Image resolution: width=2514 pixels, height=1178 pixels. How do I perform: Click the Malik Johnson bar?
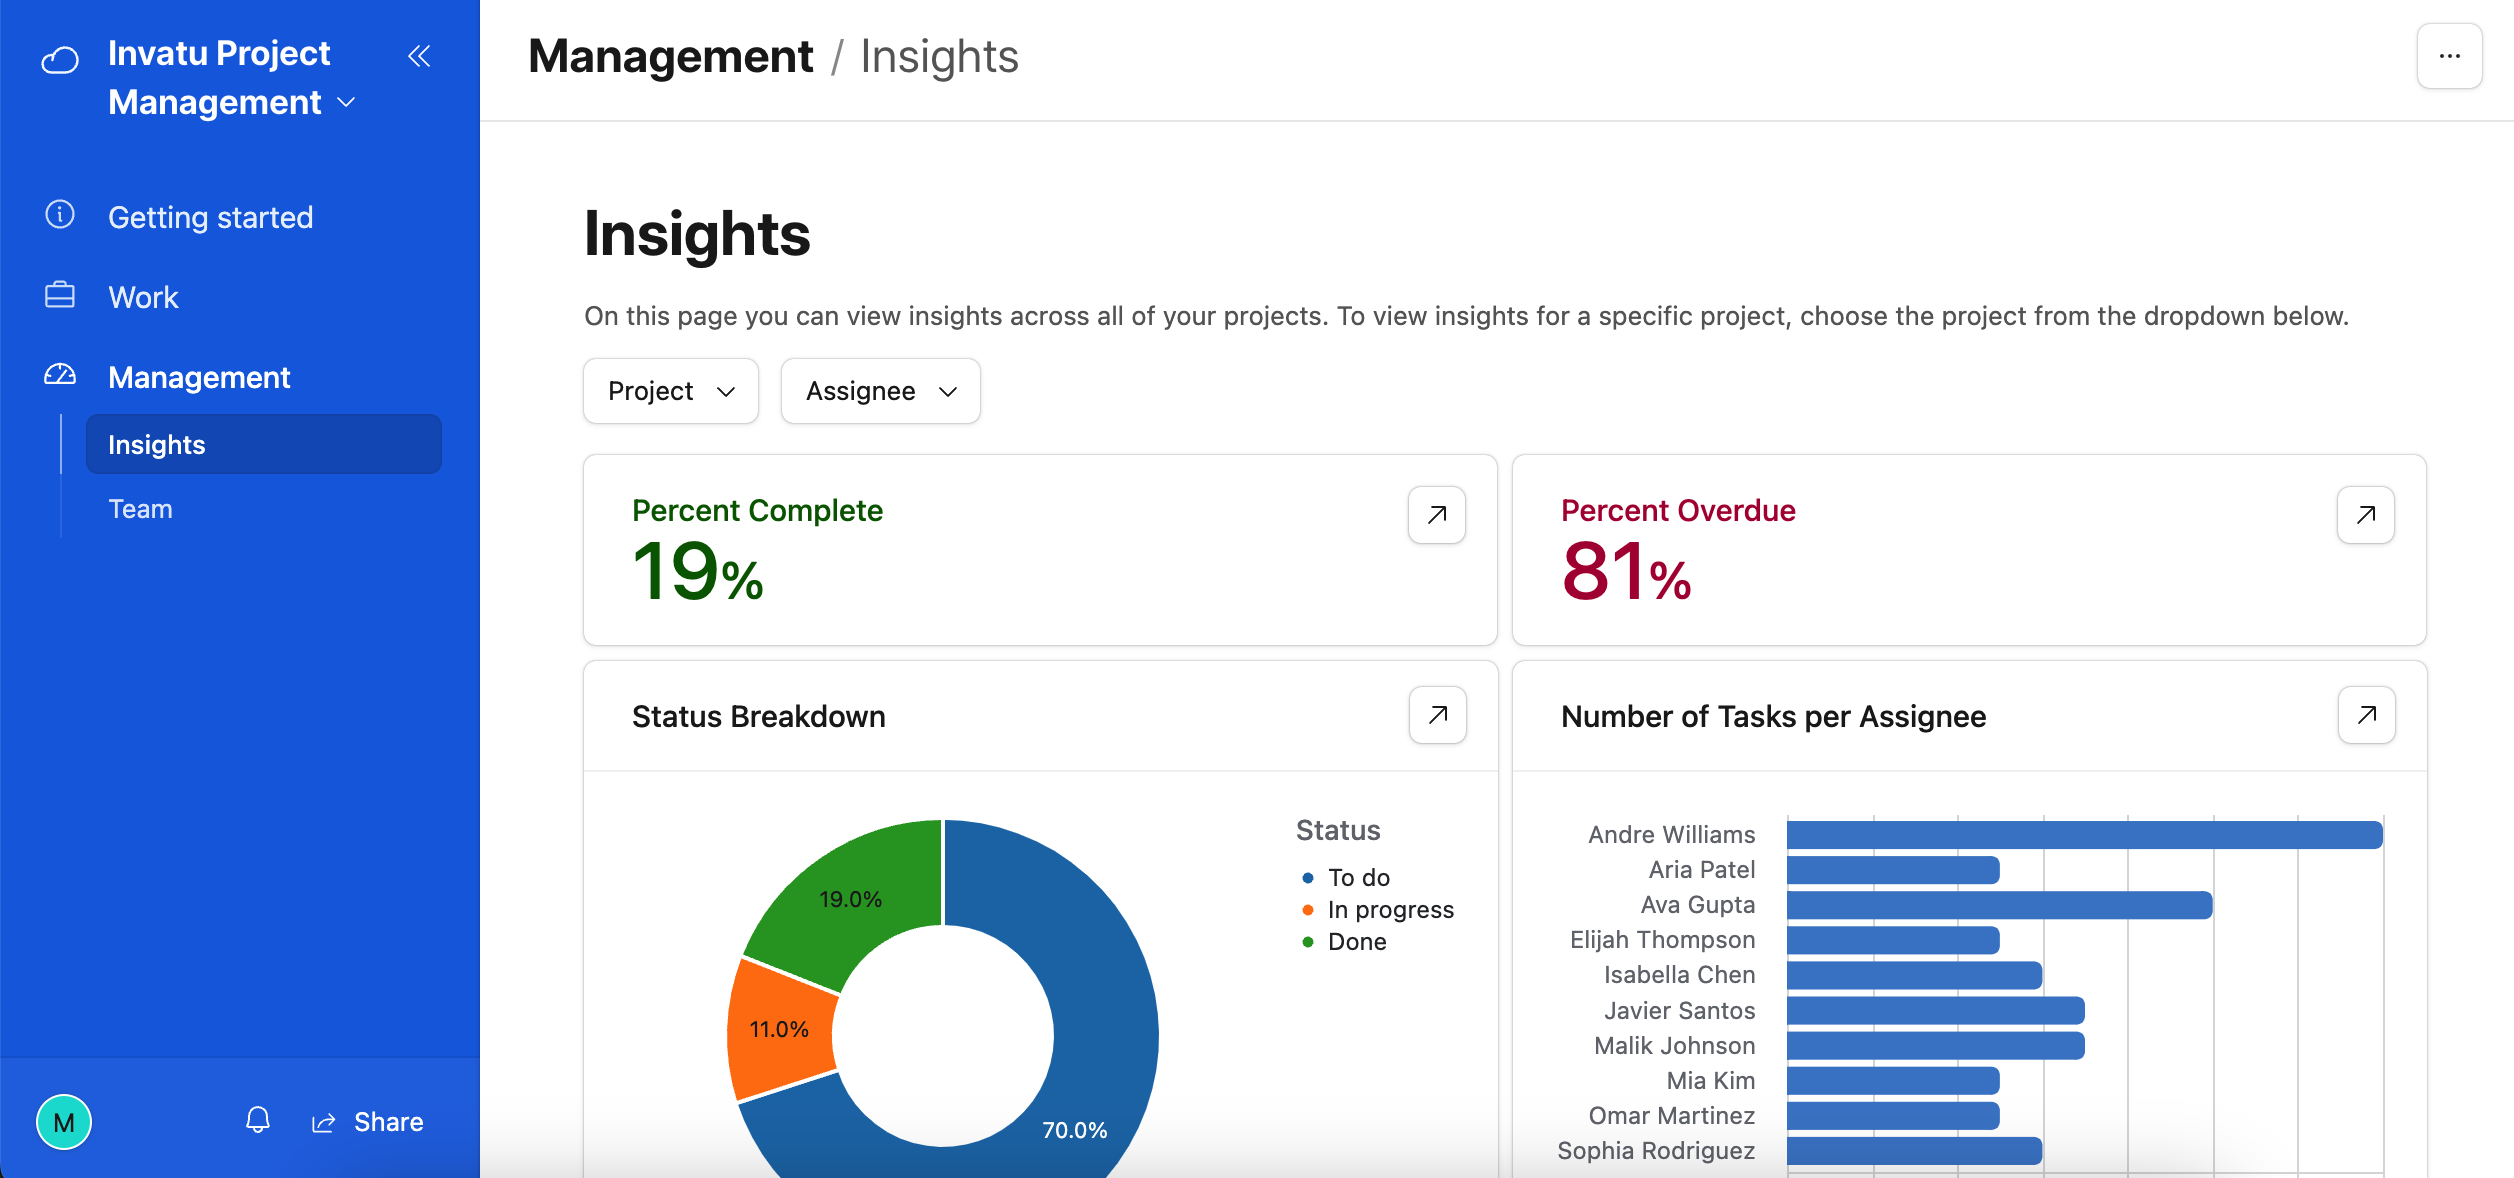coord(1936,1045)
